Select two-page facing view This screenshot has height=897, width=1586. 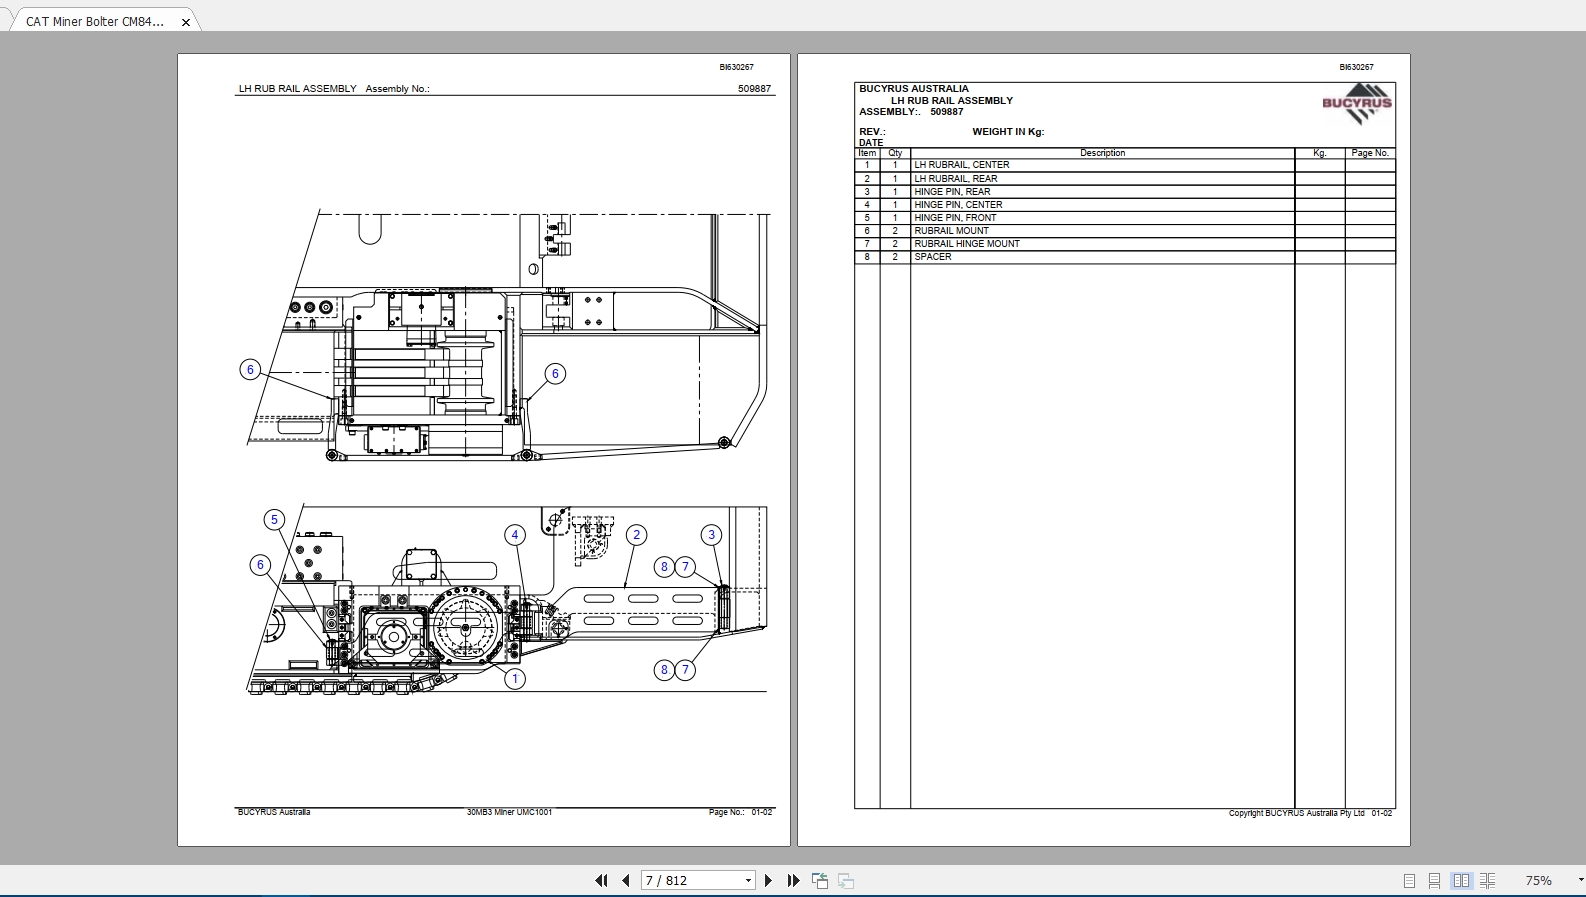click(1461, 880)
